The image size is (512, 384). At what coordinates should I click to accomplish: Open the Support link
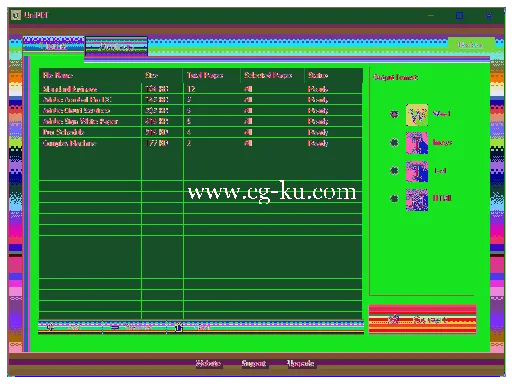pyautogui.click(x=254, y=363)
